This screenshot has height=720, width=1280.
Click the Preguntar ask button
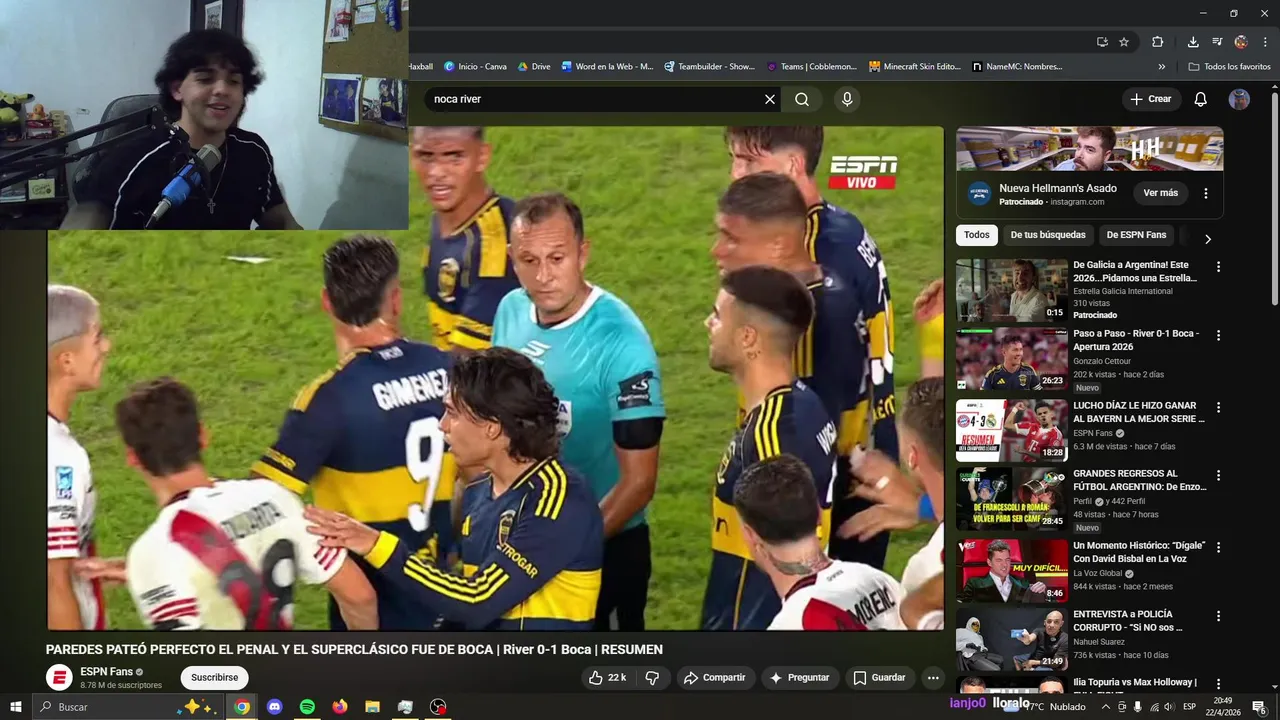799,677
